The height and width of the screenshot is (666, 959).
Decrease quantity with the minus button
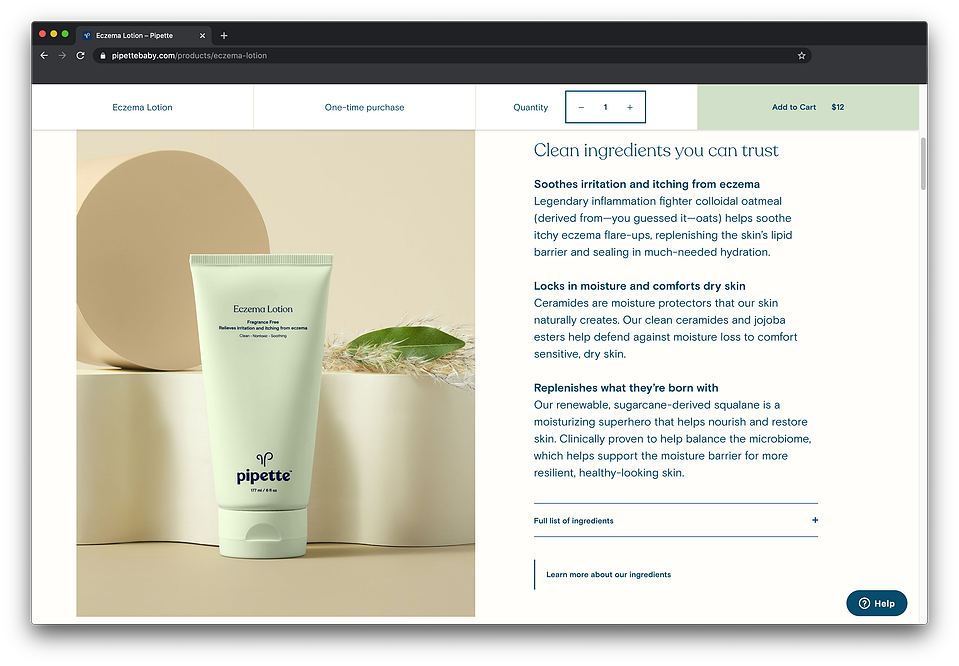tap(581, 107)
